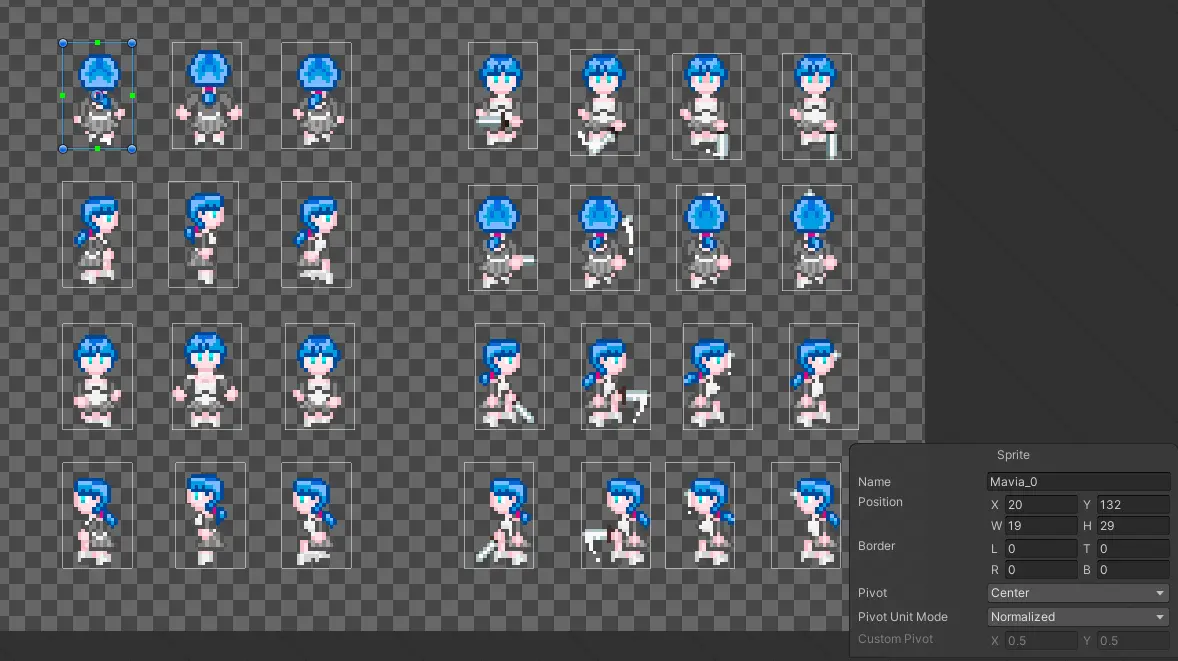
Task: Select second left-facing sword attack frame in bottom right row
Action: tap(616, 515)
